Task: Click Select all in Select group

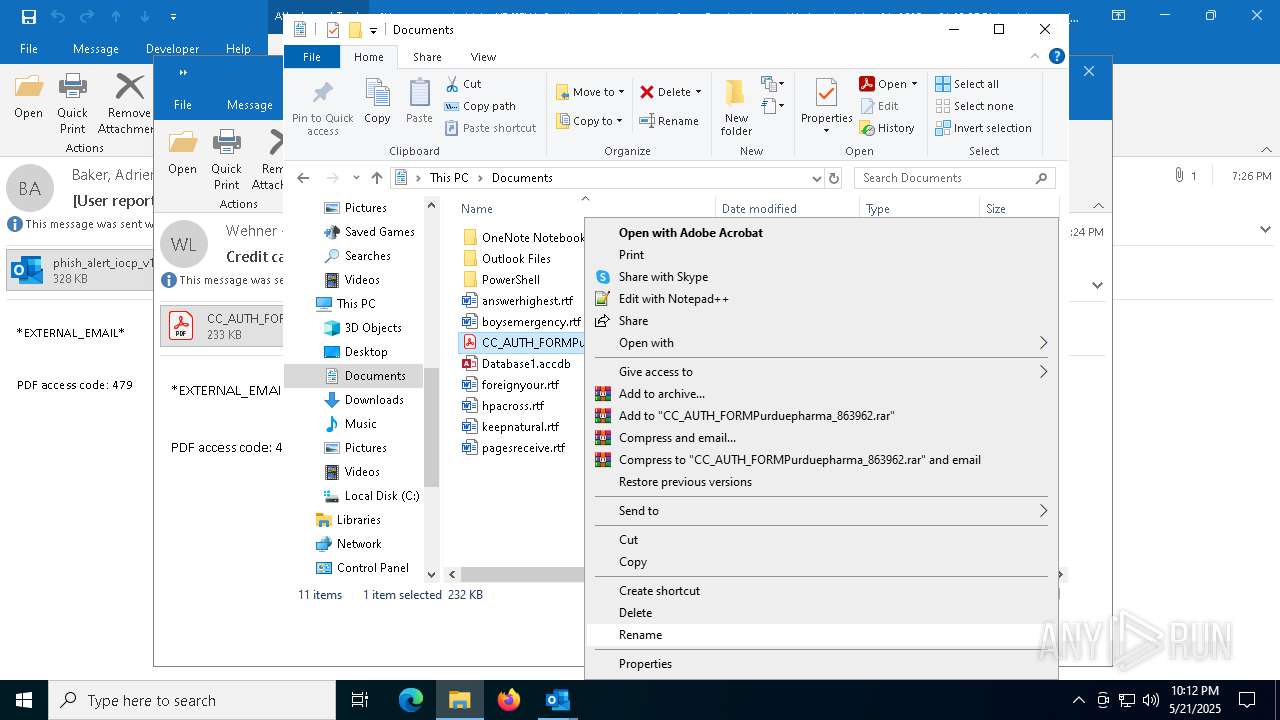Action: coord(966,84)
